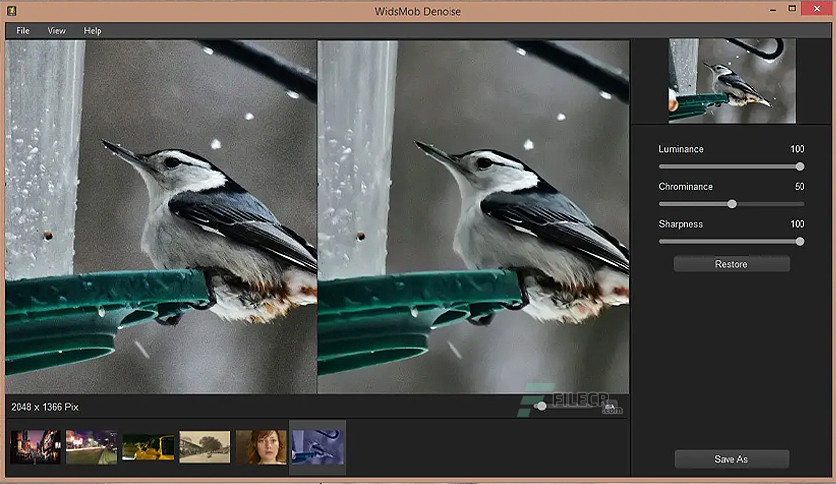Adjust the Luminance slider handle
The width and height of the screenshot is (836, 484).
[x=800, y=167]
